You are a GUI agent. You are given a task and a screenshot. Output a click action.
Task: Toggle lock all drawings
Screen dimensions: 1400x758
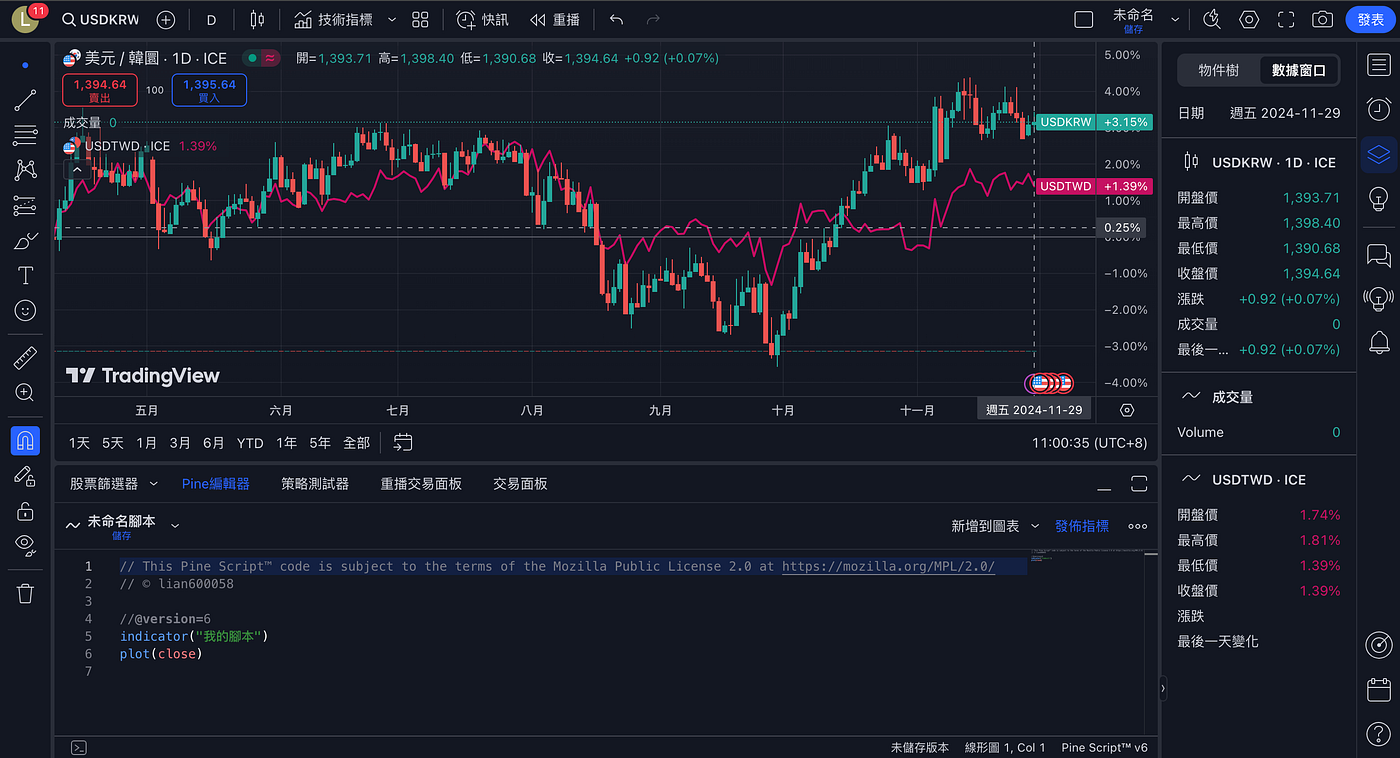click(25, 510)
